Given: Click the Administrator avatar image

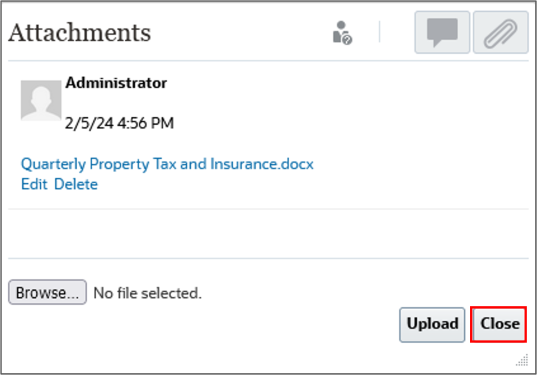Looking at the screenshot, I should point(41,101).
